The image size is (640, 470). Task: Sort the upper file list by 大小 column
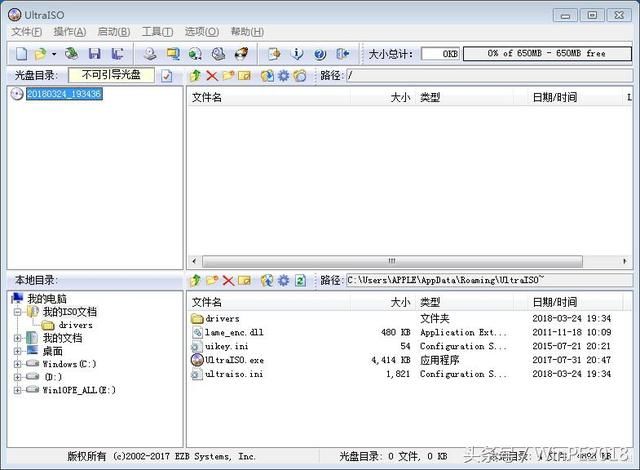382,98
